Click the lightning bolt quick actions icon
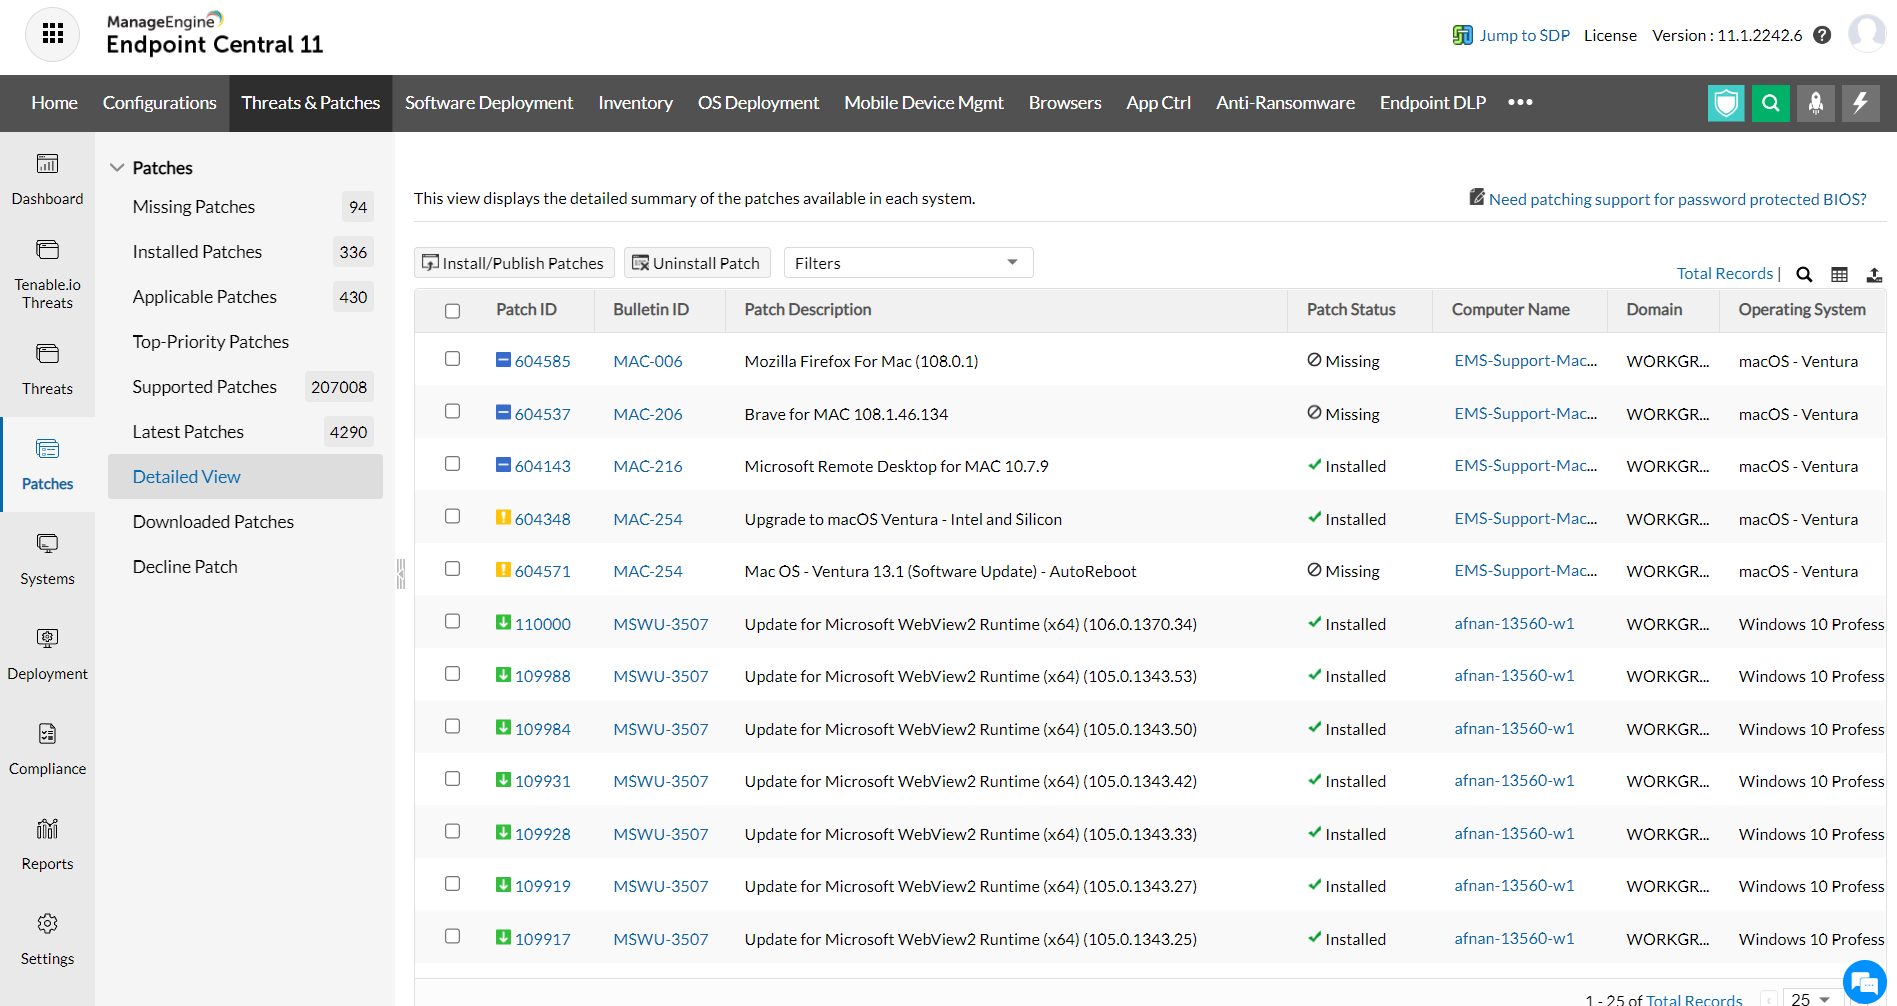This screenshot has height=1006, width=1897. (1860, 103)
